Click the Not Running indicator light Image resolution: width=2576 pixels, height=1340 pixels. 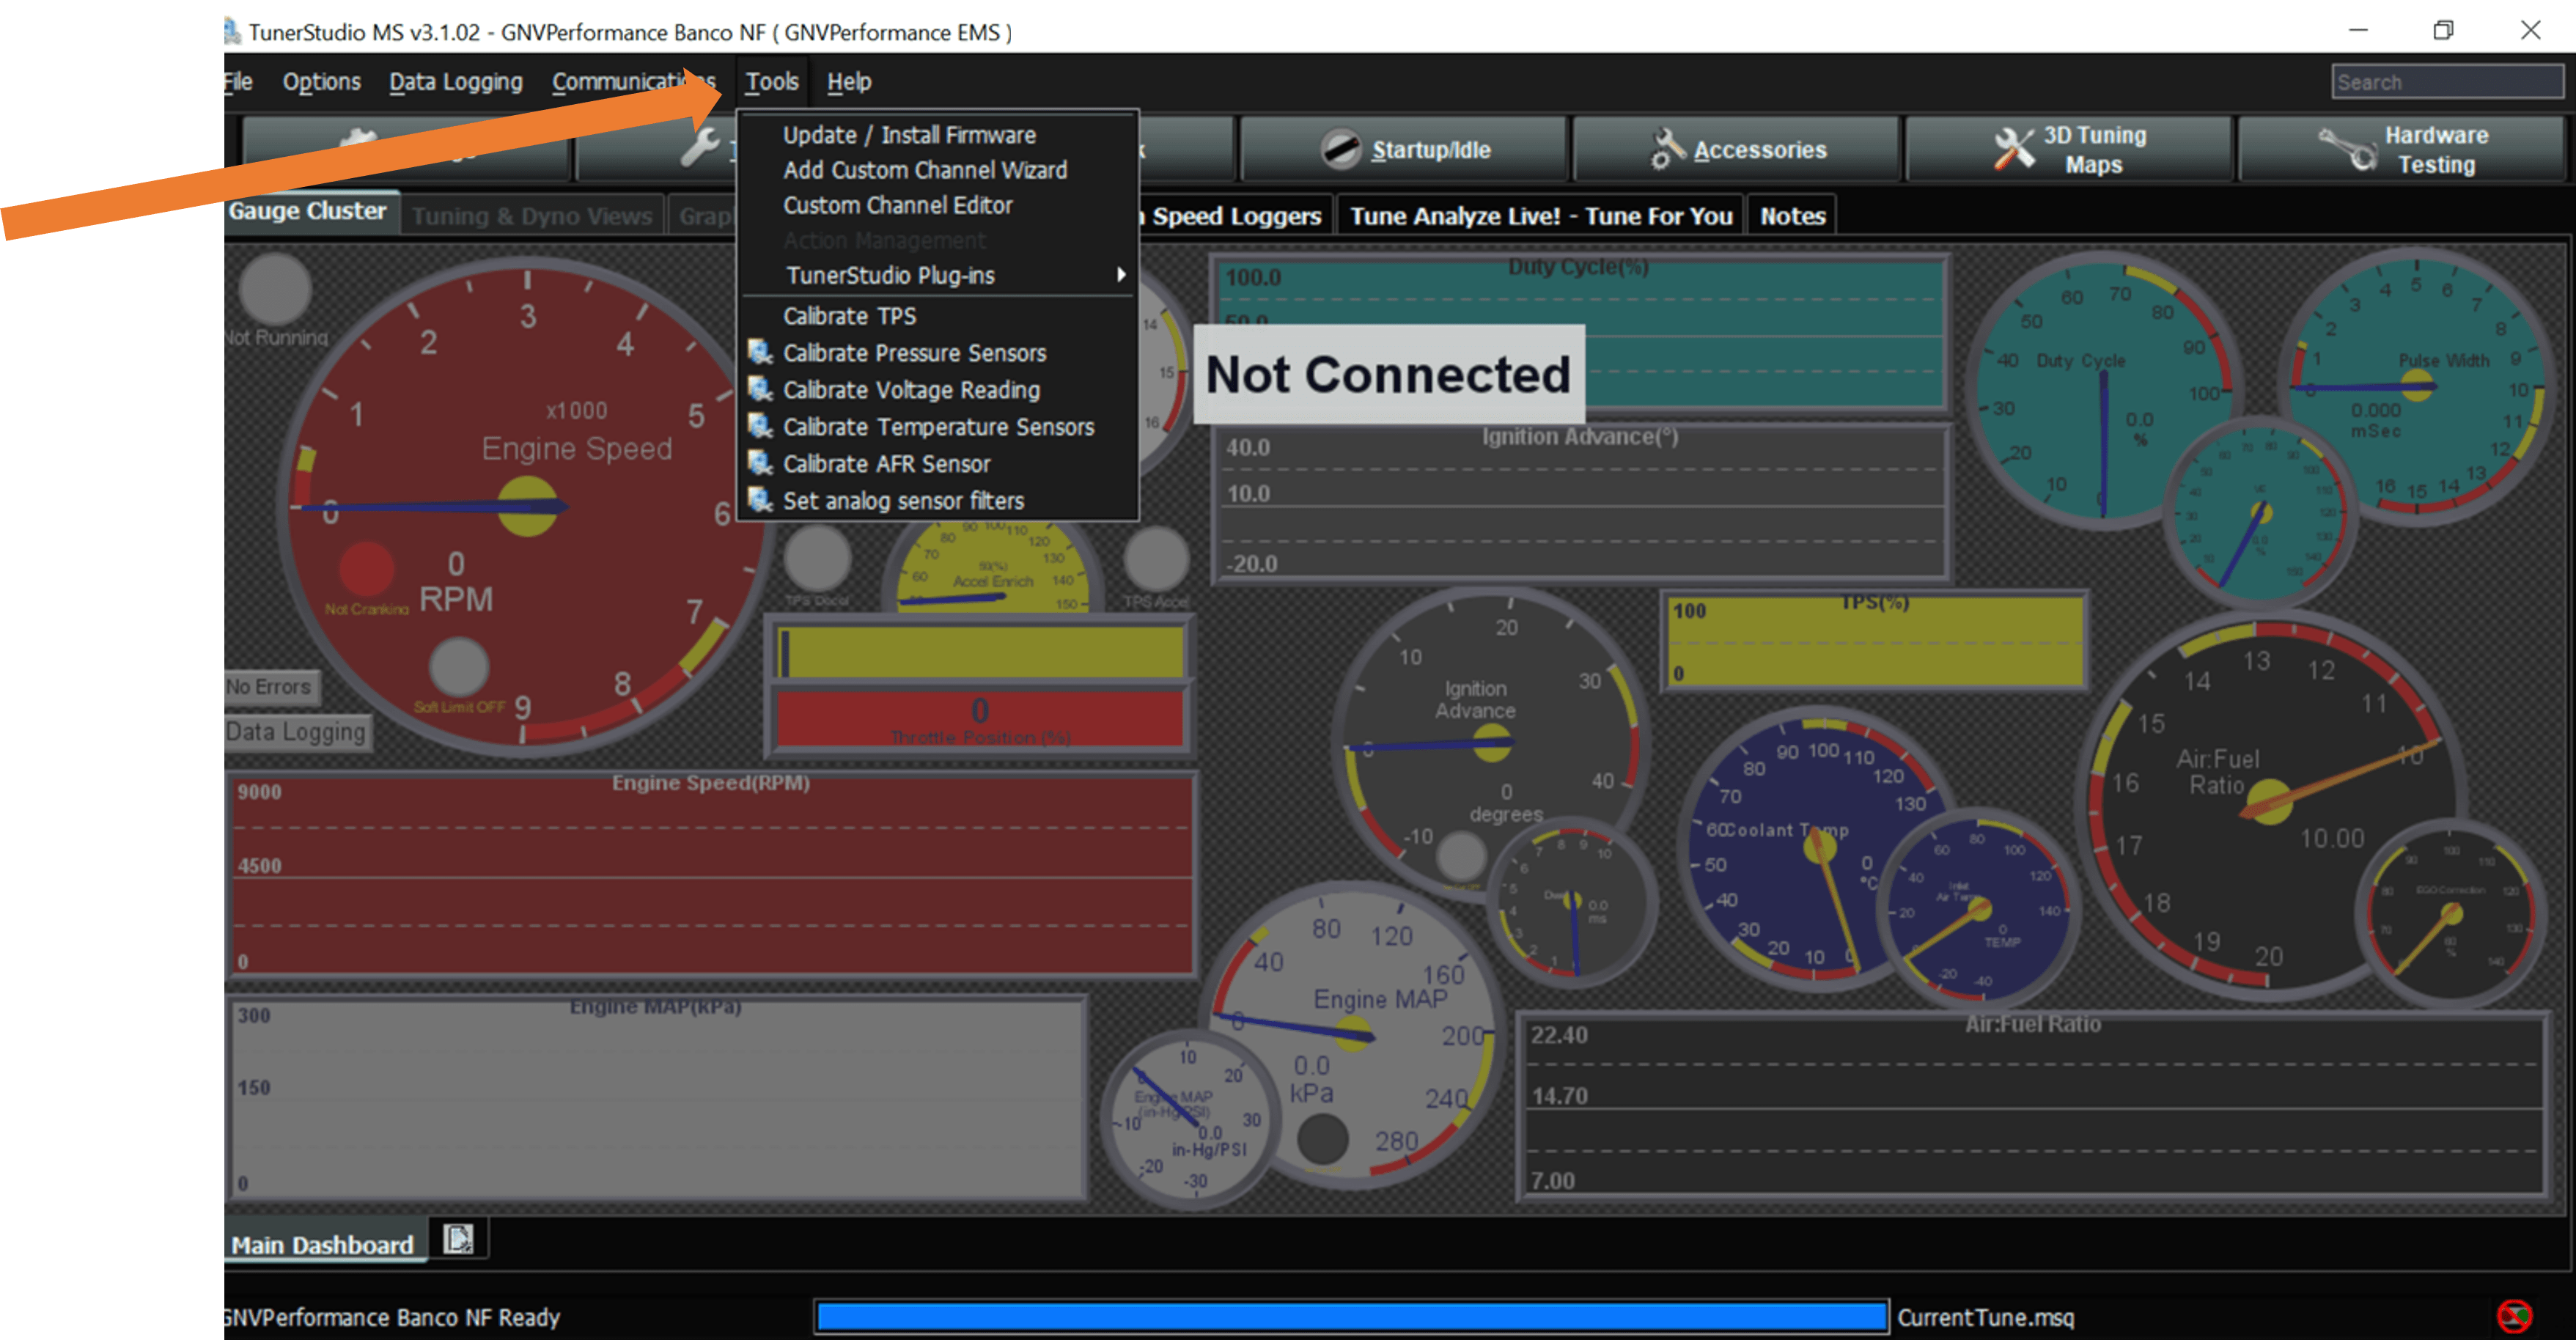coord(275,289)
